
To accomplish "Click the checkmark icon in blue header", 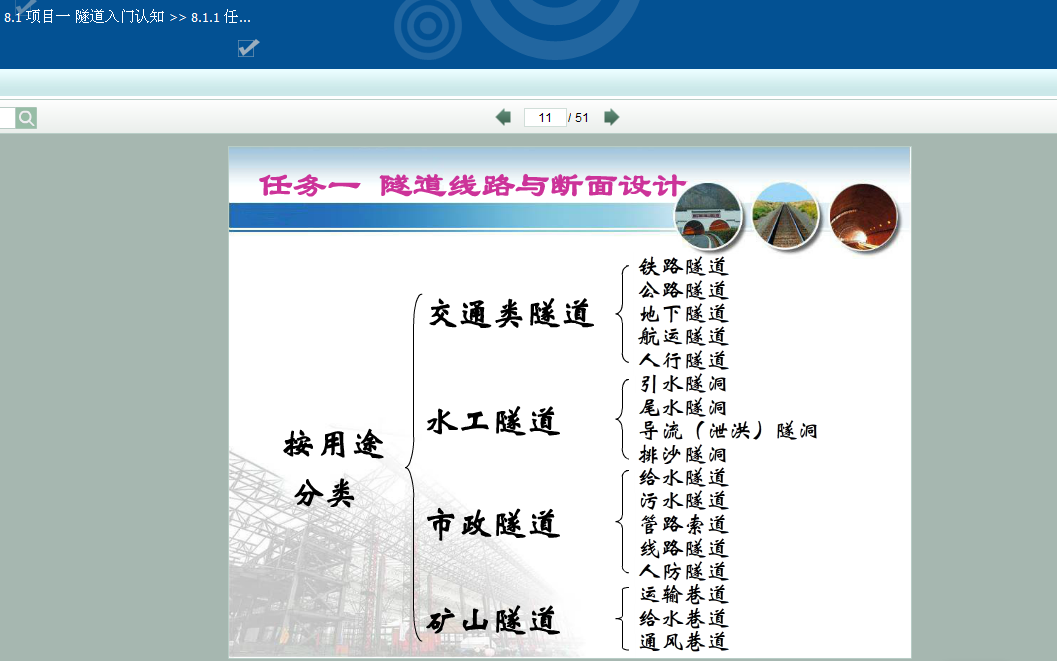I will pos(248,48).
